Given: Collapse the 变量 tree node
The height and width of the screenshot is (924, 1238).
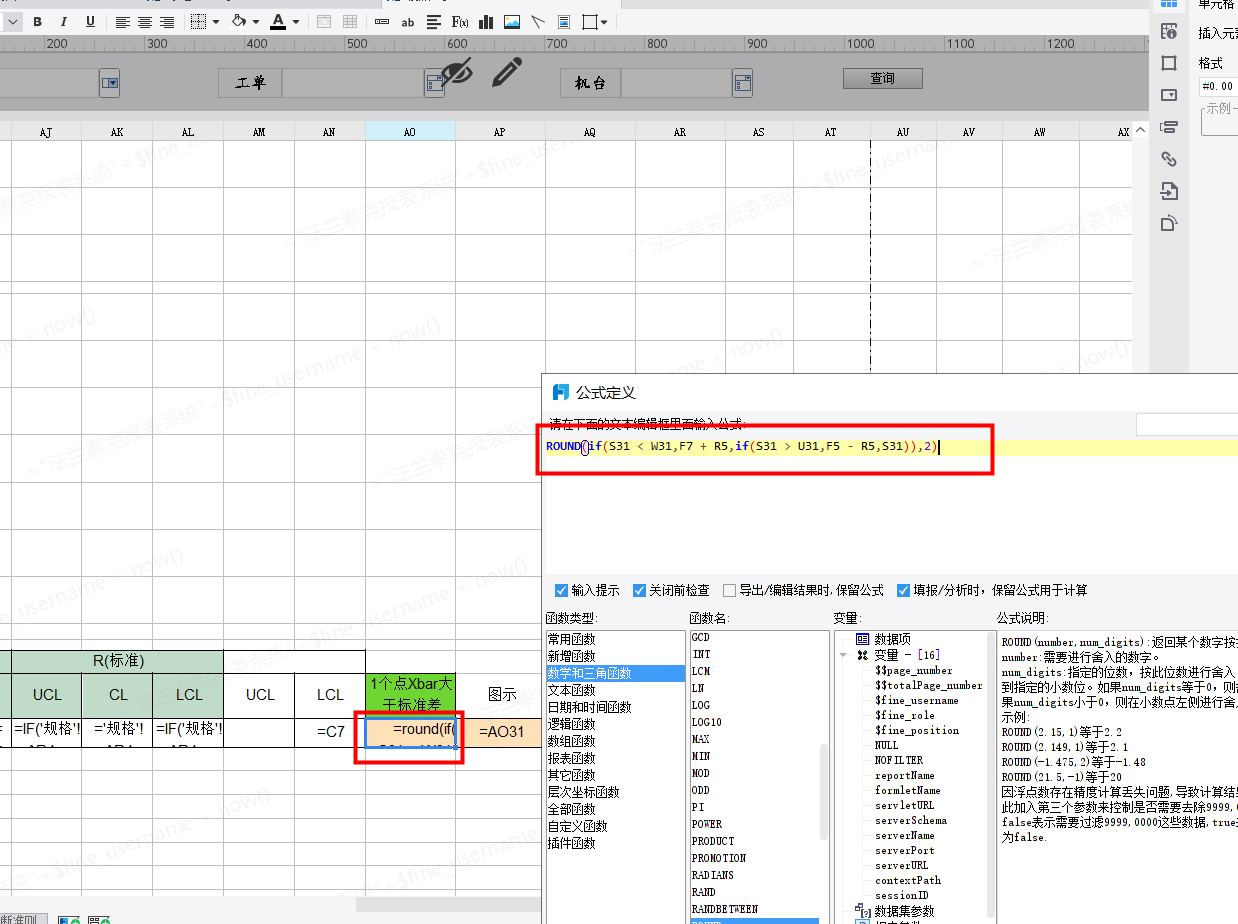Looking at the screenshot, I should (843, 655).
